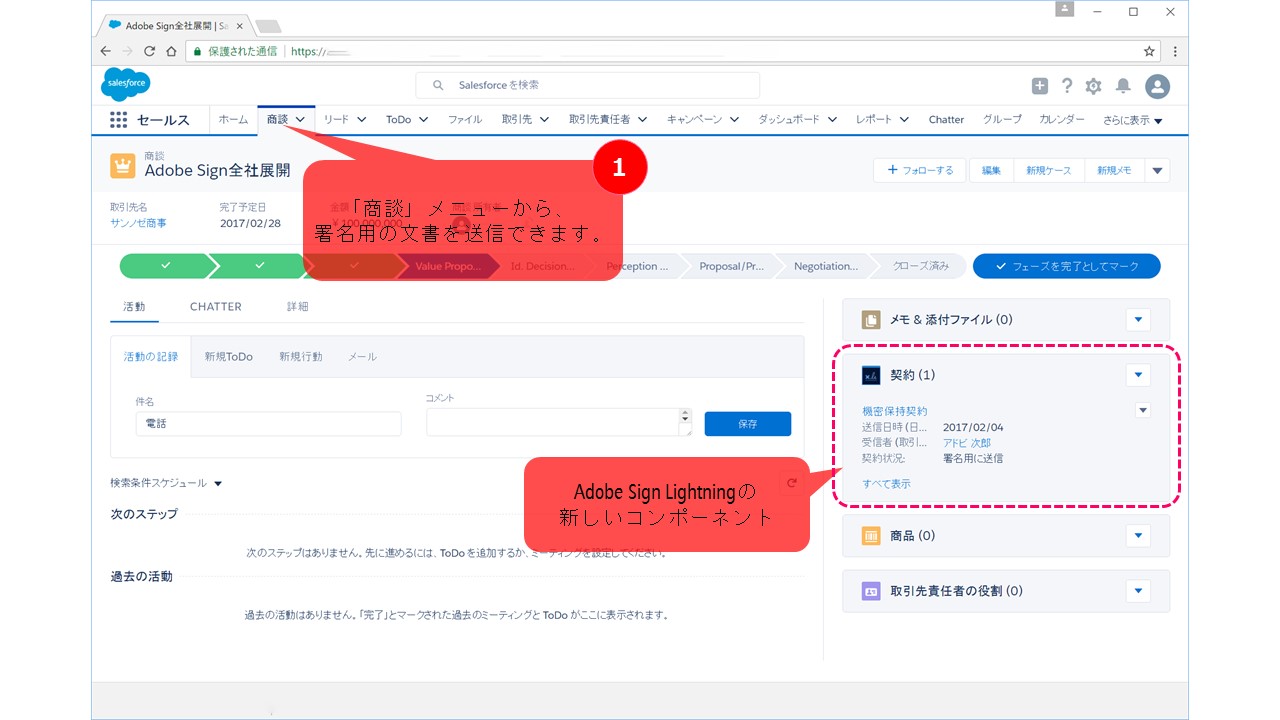Open the グループ tab
The height and width of the screenshot is (720, 1280).
pos(1002,119)
